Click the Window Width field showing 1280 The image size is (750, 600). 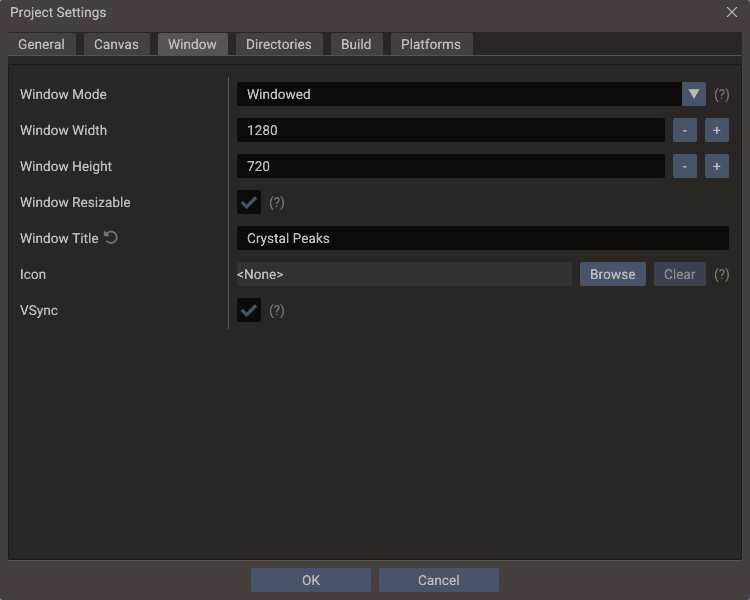pyautogui.click(x=451, y=130)
